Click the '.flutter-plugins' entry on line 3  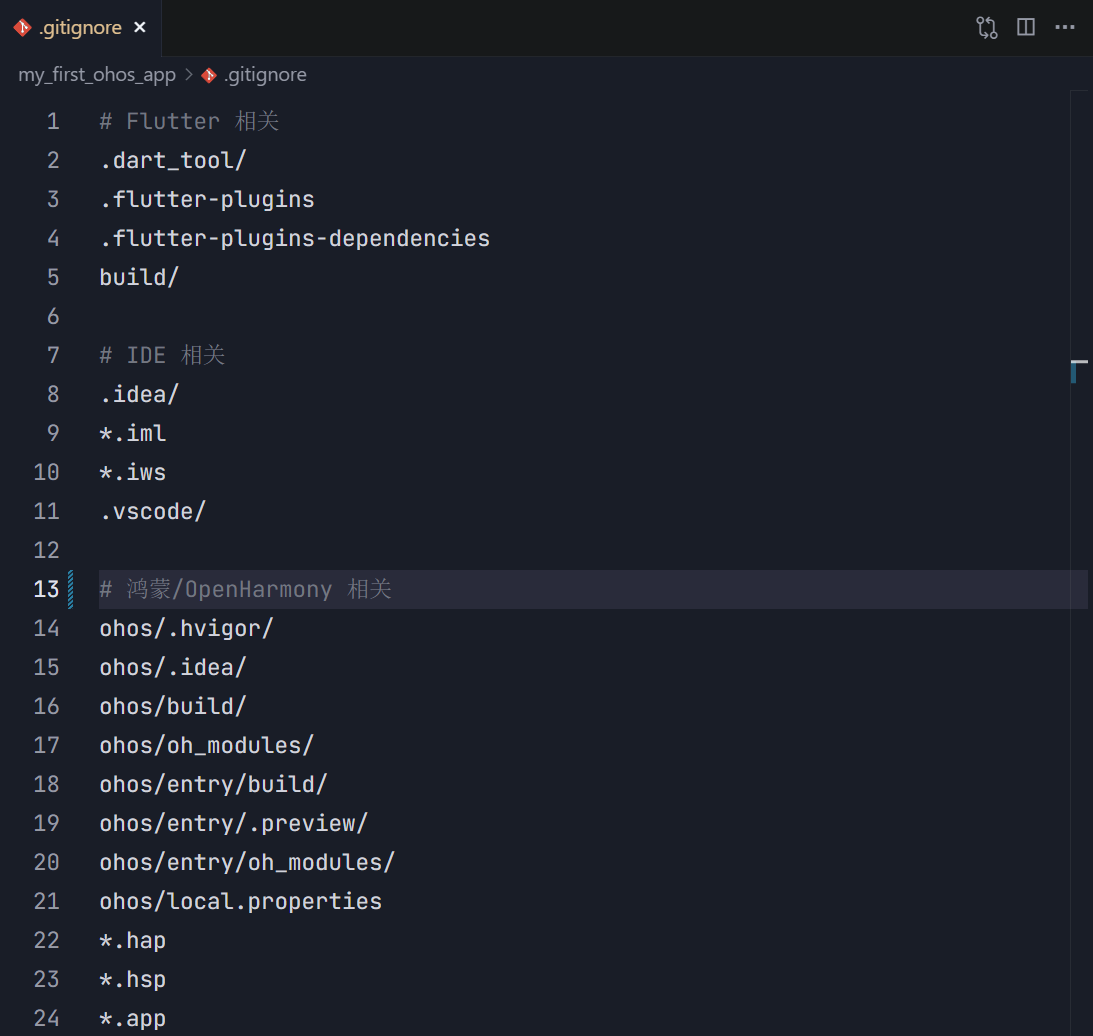click(x=207, y=199)
